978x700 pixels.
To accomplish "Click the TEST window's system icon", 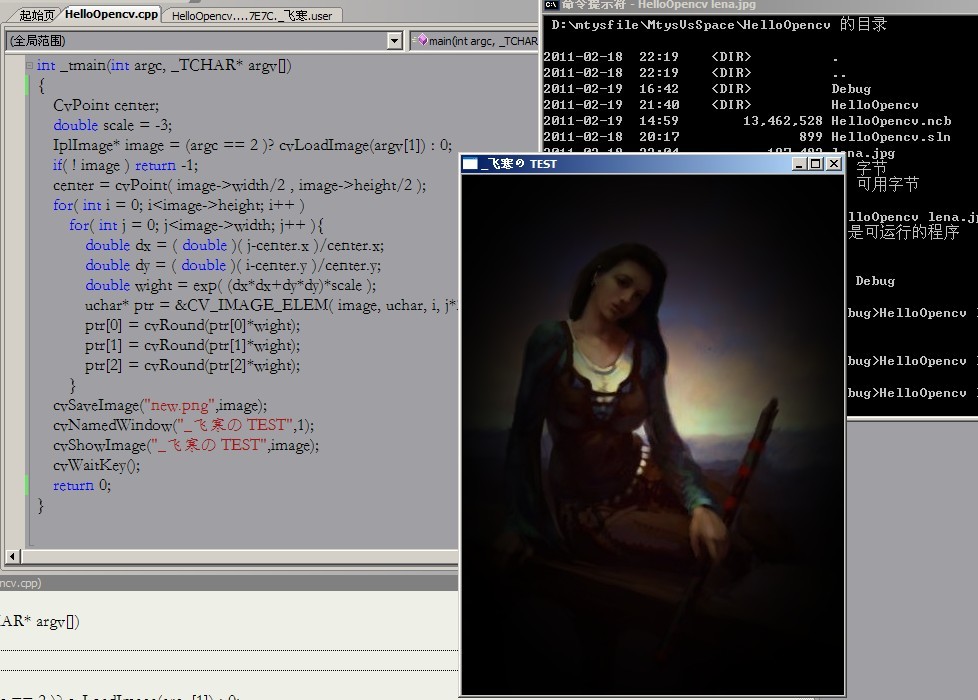I will (x=470, y=164).
